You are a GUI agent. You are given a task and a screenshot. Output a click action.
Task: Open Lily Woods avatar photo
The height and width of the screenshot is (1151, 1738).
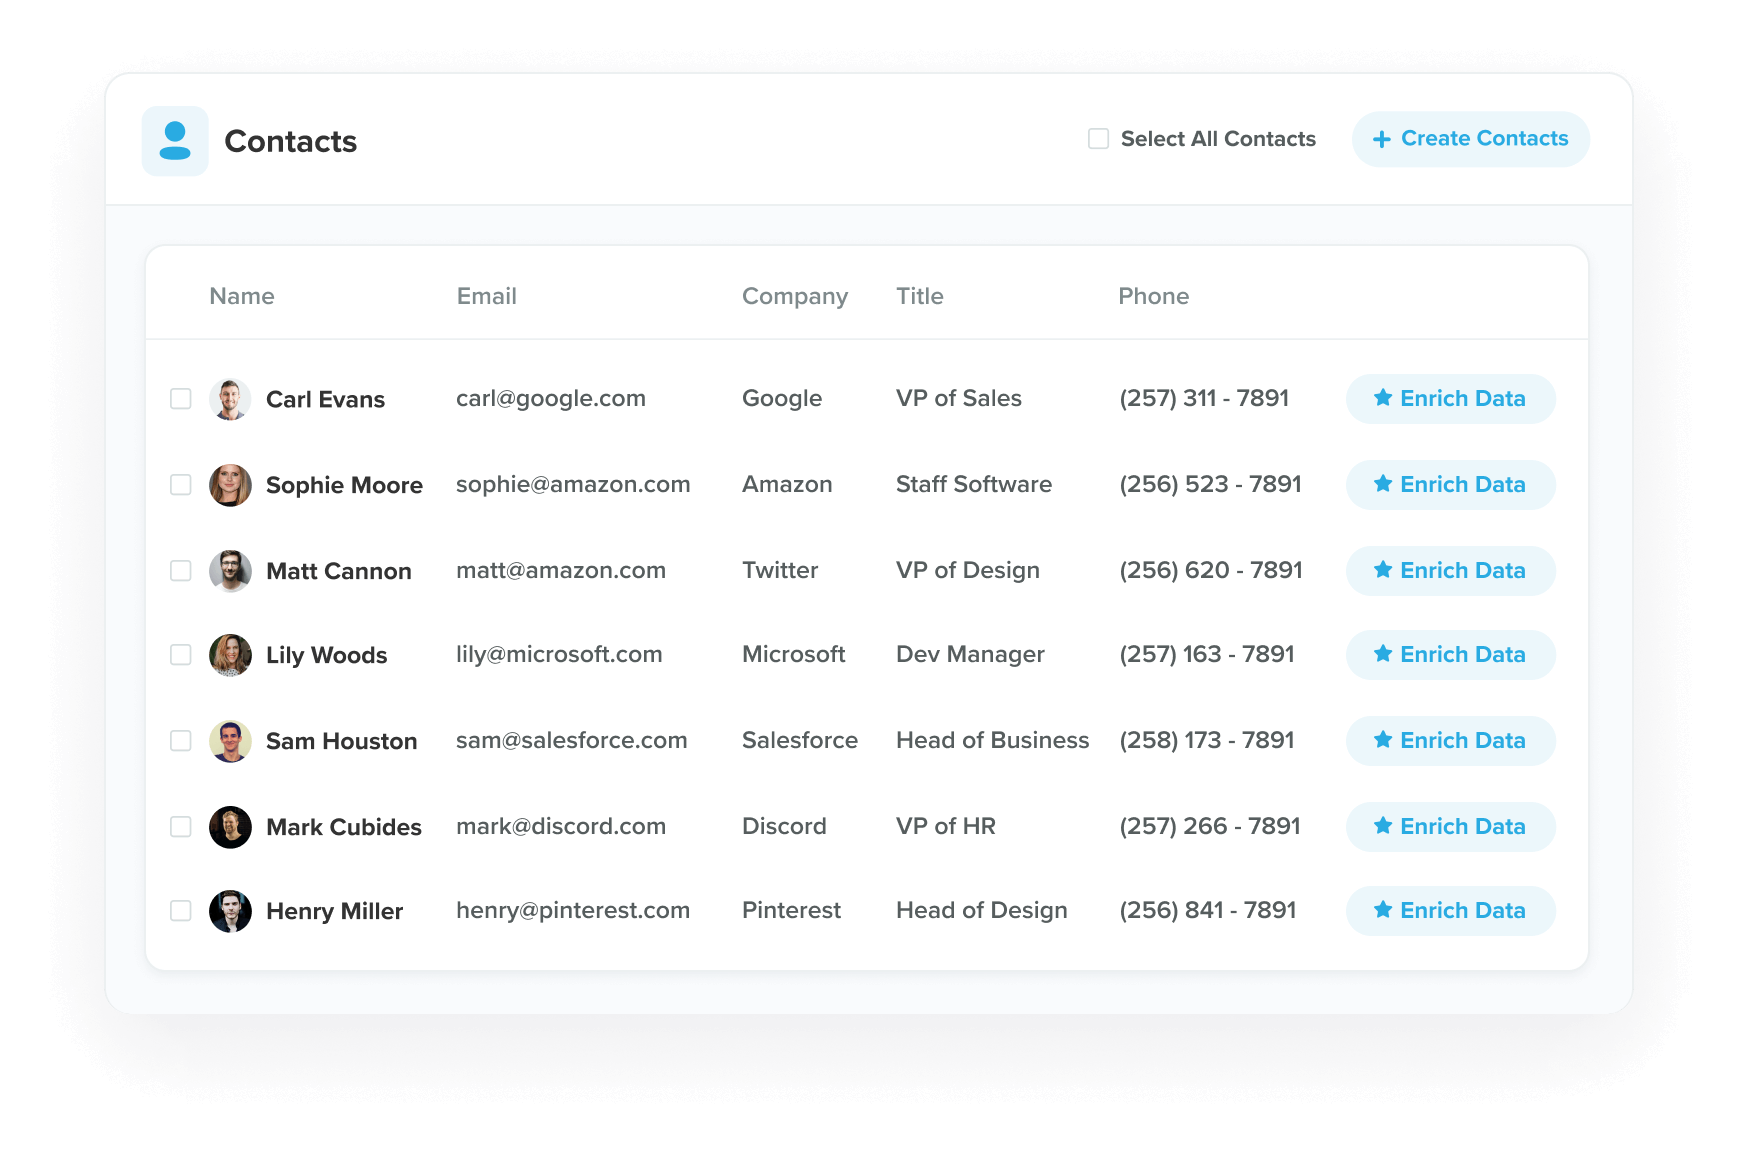point(230,655)
